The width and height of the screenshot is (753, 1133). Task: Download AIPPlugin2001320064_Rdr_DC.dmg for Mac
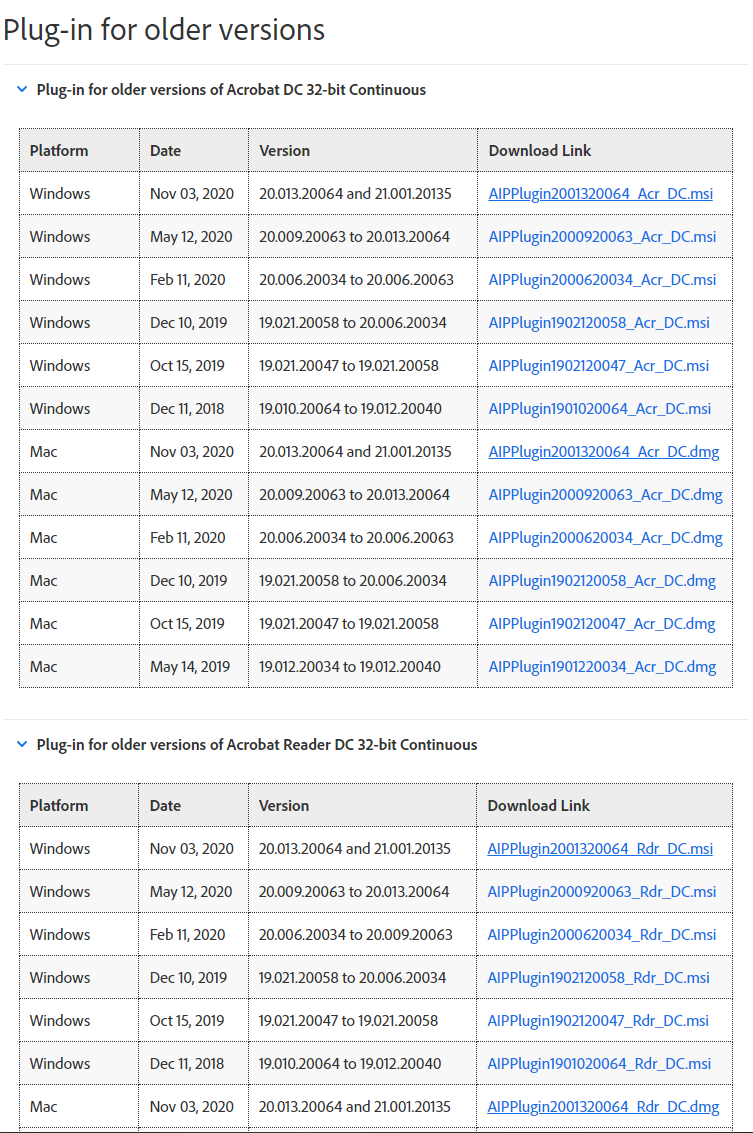(603, 1107)
